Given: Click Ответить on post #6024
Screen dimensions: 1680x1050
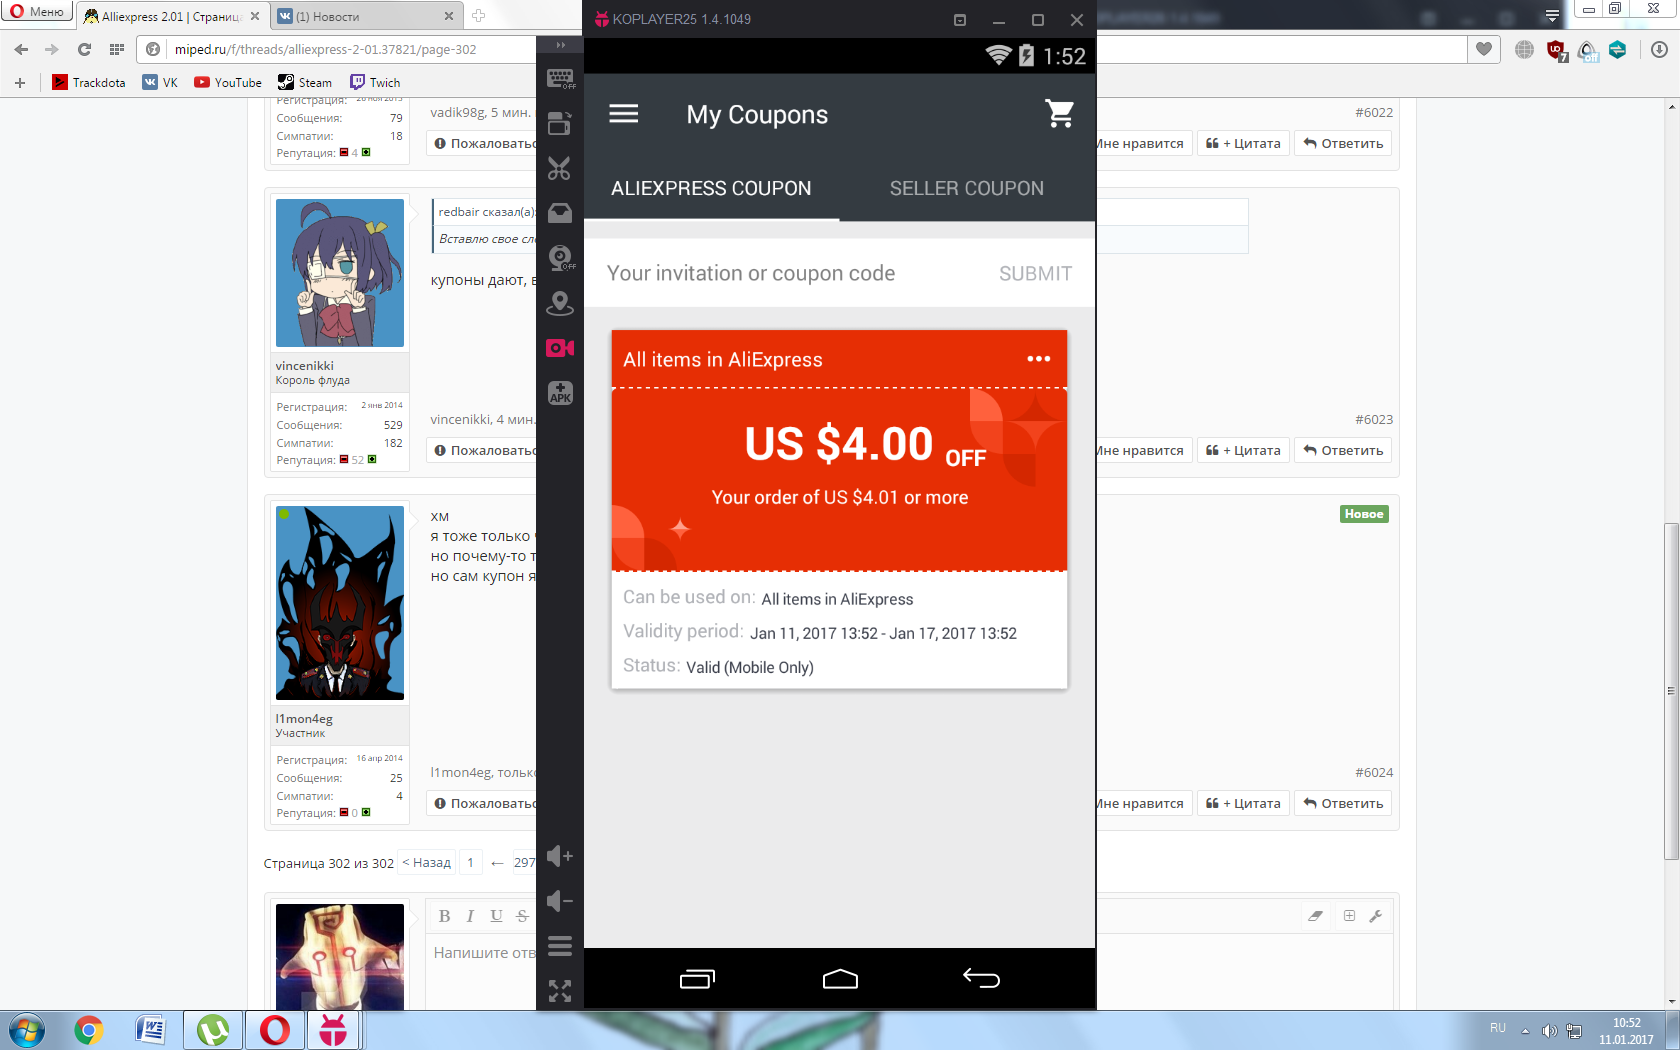Looking at the screenshot, I should (x=1343, y=803).
